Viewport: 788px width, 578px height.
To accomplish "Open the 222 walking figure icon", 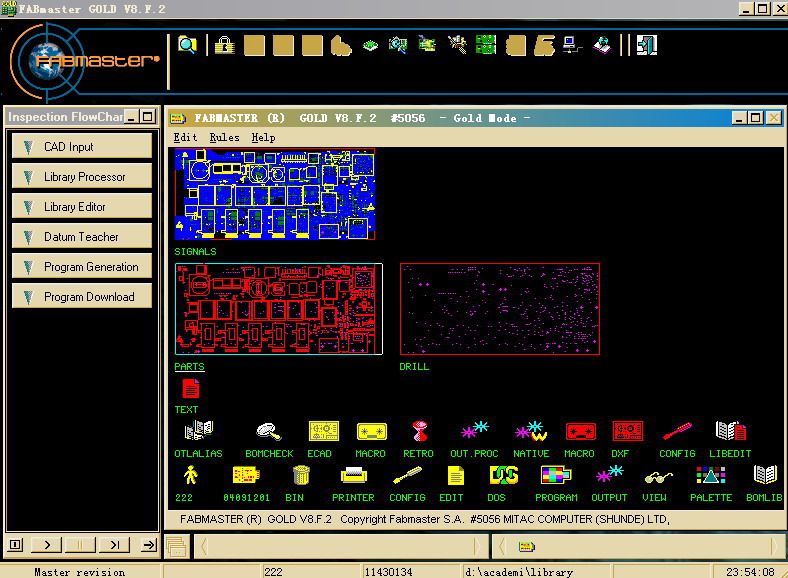I will coord(190,475).
